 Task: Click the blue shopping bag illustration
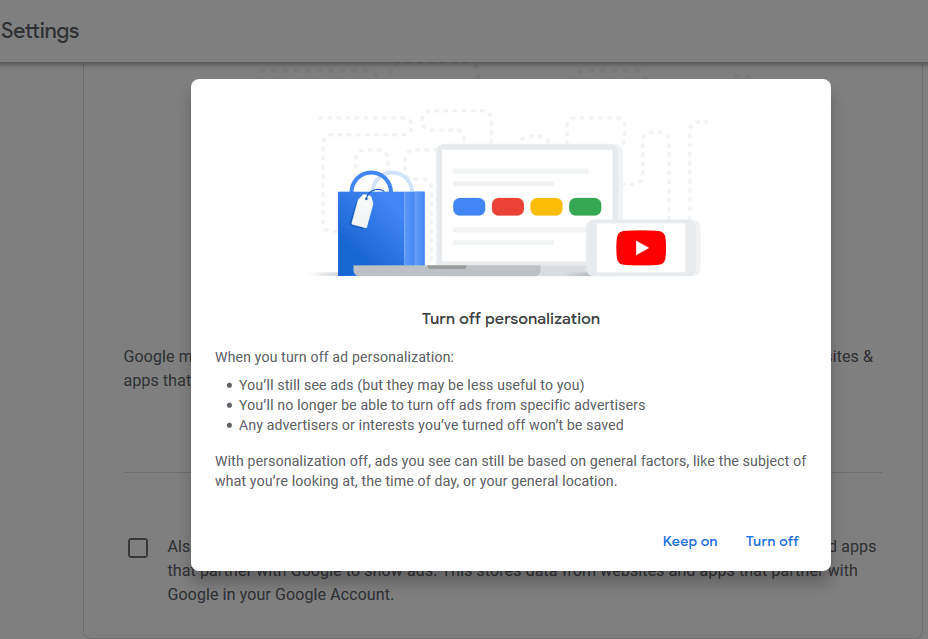(x=381, y=224)
